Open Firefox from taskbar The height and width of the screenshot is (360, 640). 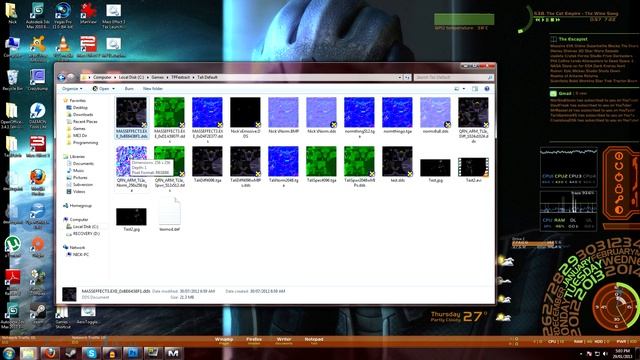(50, 353)
